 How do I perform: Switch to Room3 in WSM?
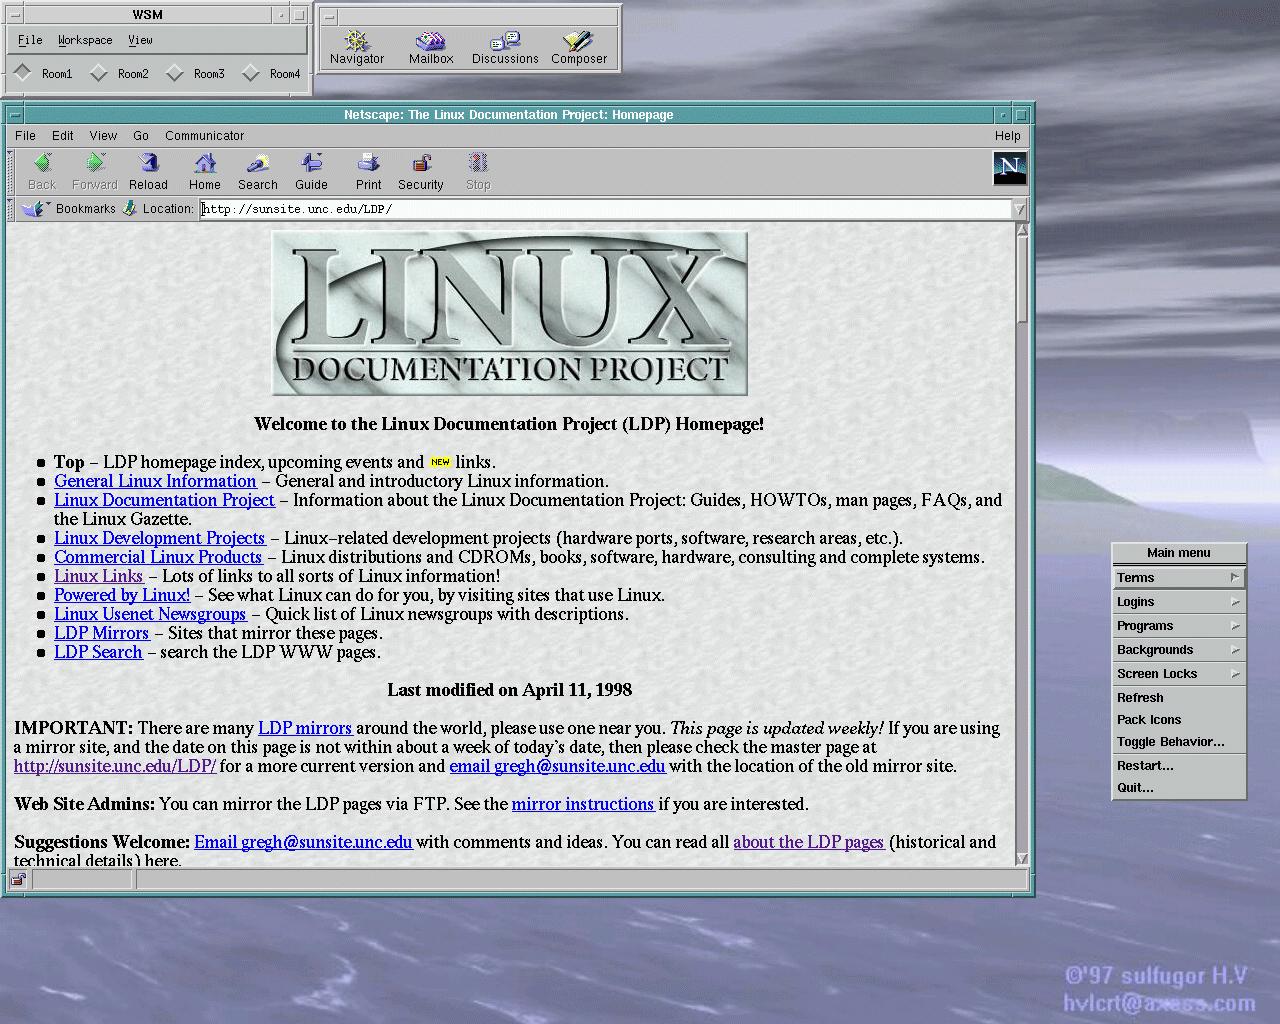point(174,73)
